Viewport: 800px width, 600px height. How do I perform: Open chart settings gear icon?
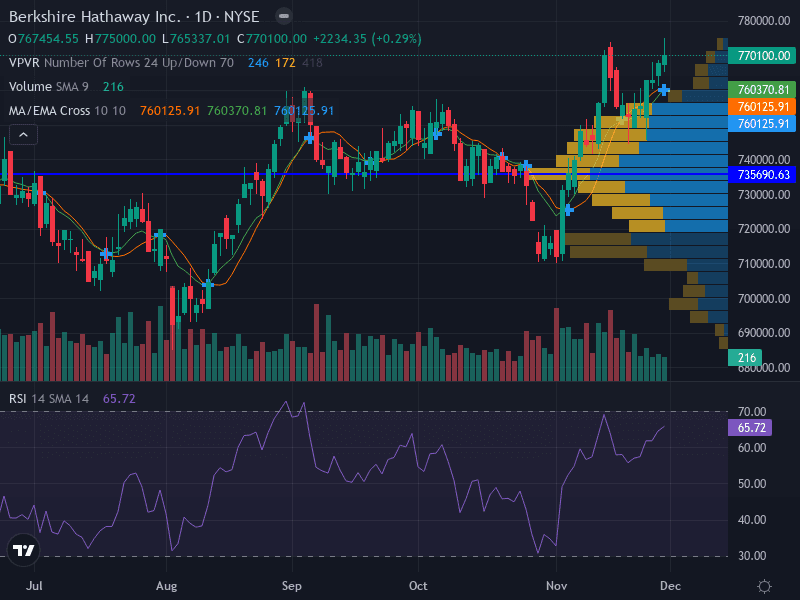coord(764,586)
